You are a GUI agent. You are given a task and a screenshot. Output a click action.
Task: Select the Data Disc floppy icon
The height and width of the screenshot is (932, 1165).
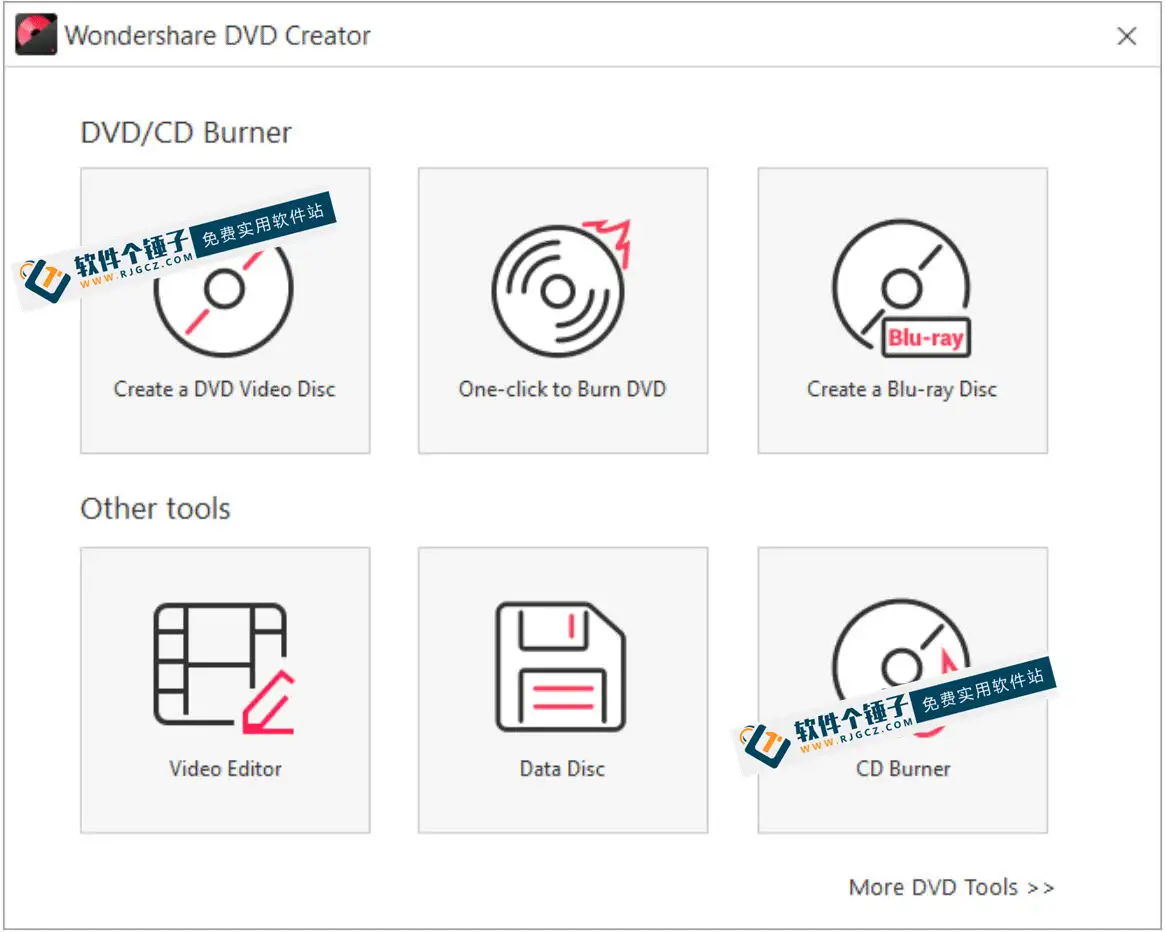[561, 667]
